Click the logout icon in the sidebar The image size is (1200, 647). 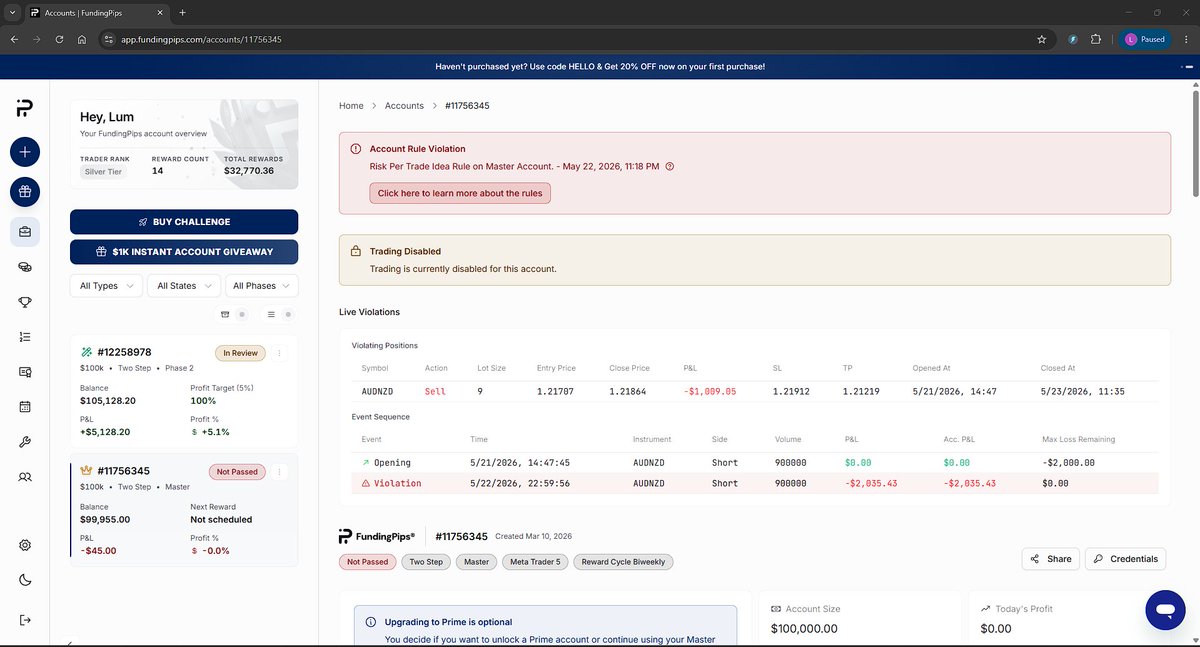(25, 620)
